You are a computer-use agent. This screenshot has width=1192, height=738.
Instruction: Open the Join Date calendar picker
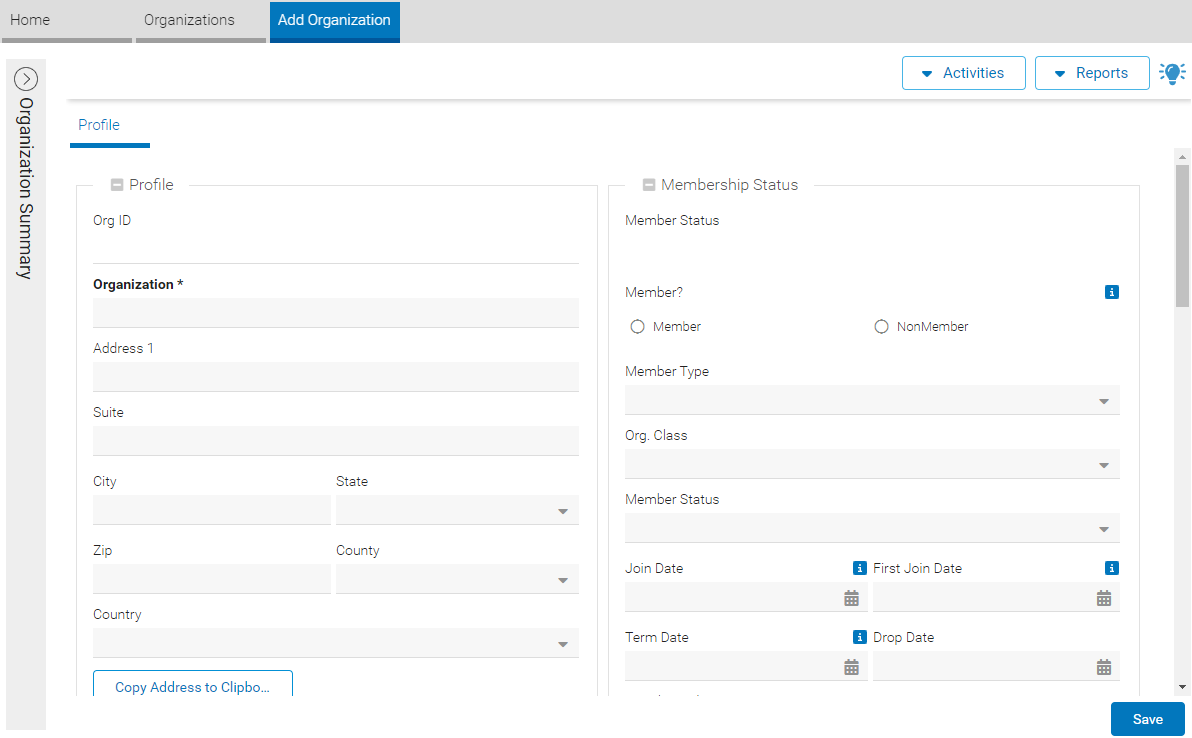click(851, 598)
